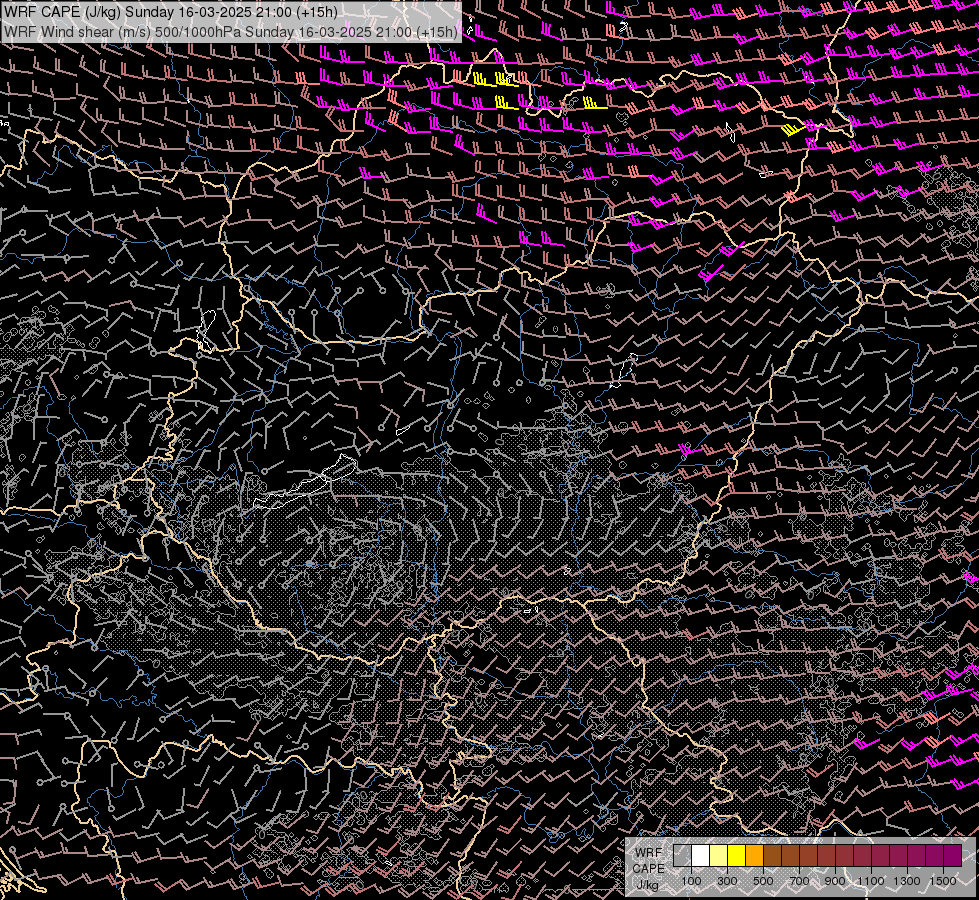Click the '900' legend value
979x900 pixels.
pyautogui.click(x=835, y=881)
